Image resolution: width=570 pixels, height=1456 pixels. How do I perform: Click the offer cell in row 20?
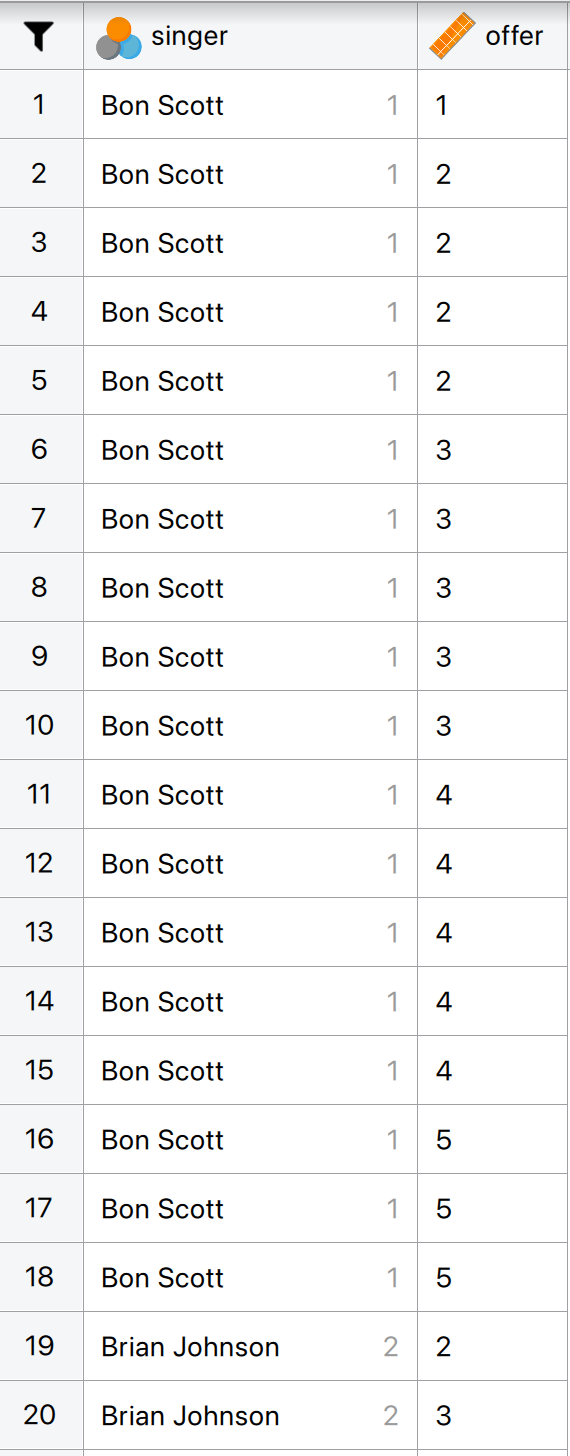tap(494, 1415)
